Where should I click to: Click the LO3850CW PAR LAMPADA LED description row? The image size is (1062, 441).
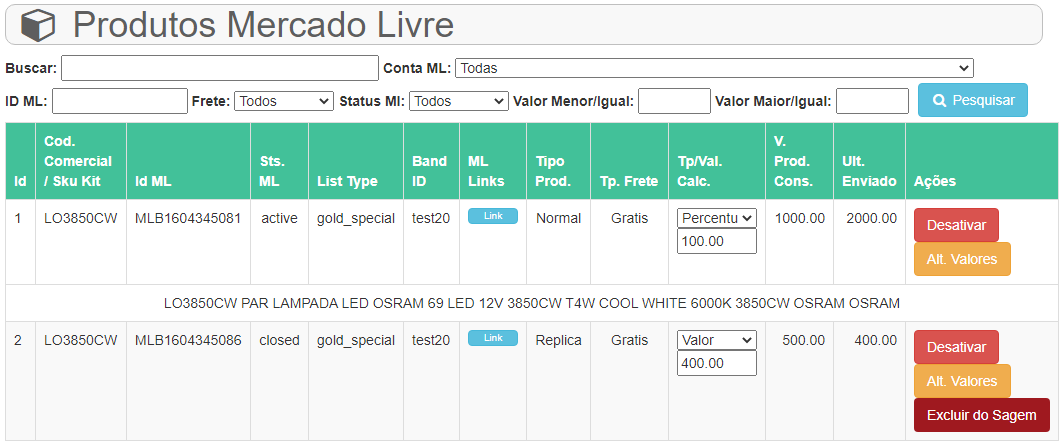(532, 303)
